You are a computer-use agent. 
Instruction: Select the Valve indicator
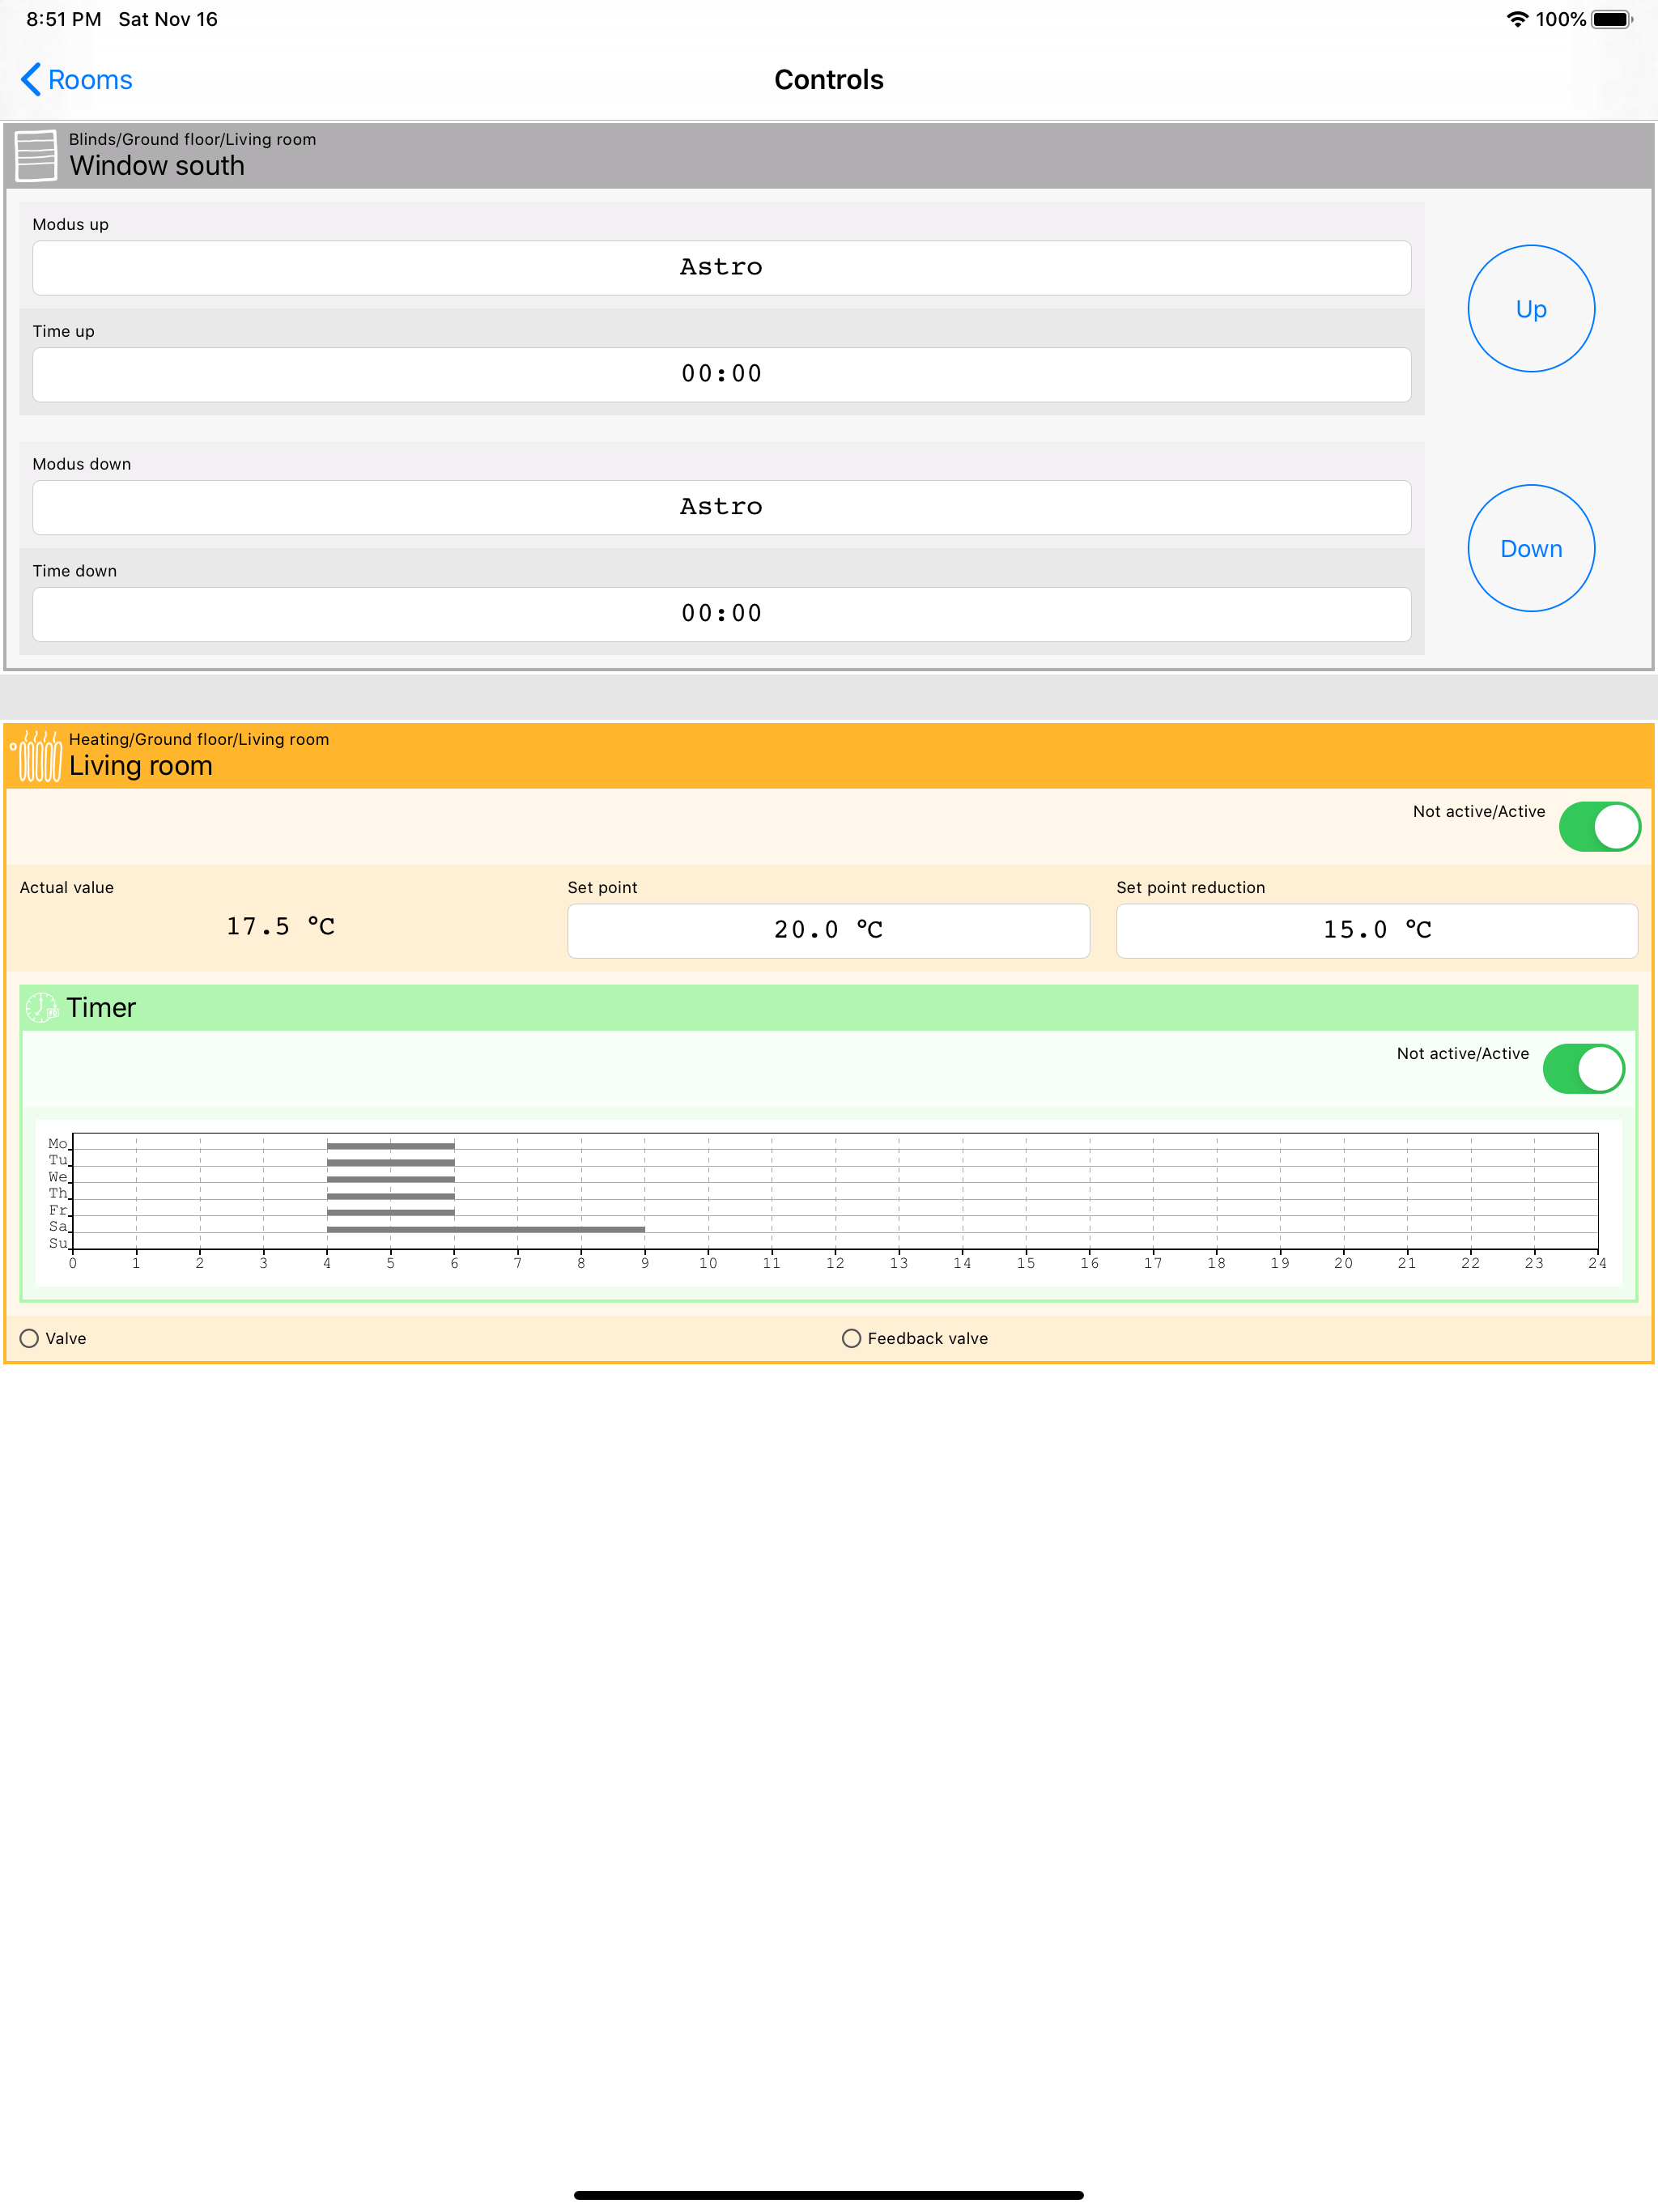[29, 1338]
